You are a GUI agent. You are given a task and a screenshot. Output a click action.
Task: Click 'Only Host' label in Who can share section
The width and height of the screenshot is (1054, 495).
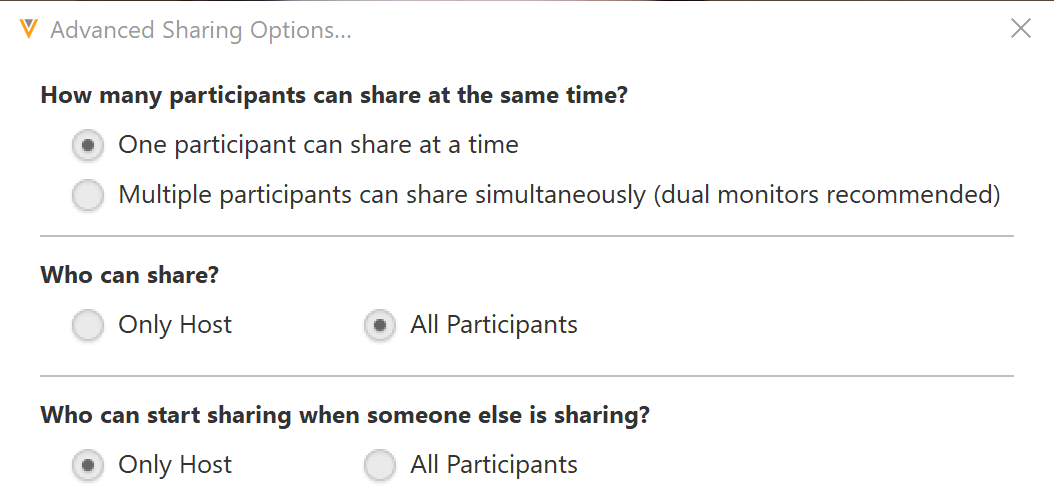175,325
